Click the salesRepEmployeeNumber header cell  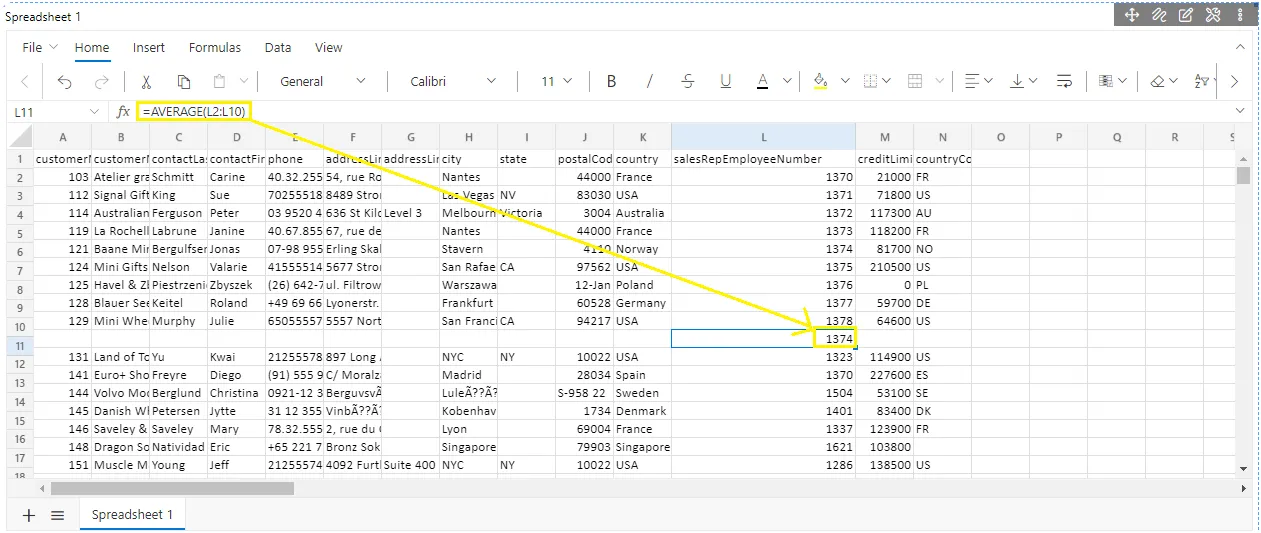[x=763, y=159]
